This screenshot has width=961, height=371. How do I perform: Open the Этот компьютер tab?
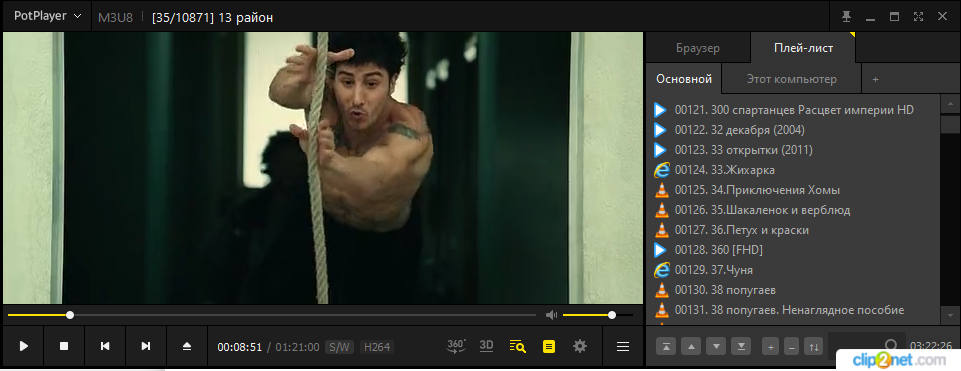click(792, 79)
